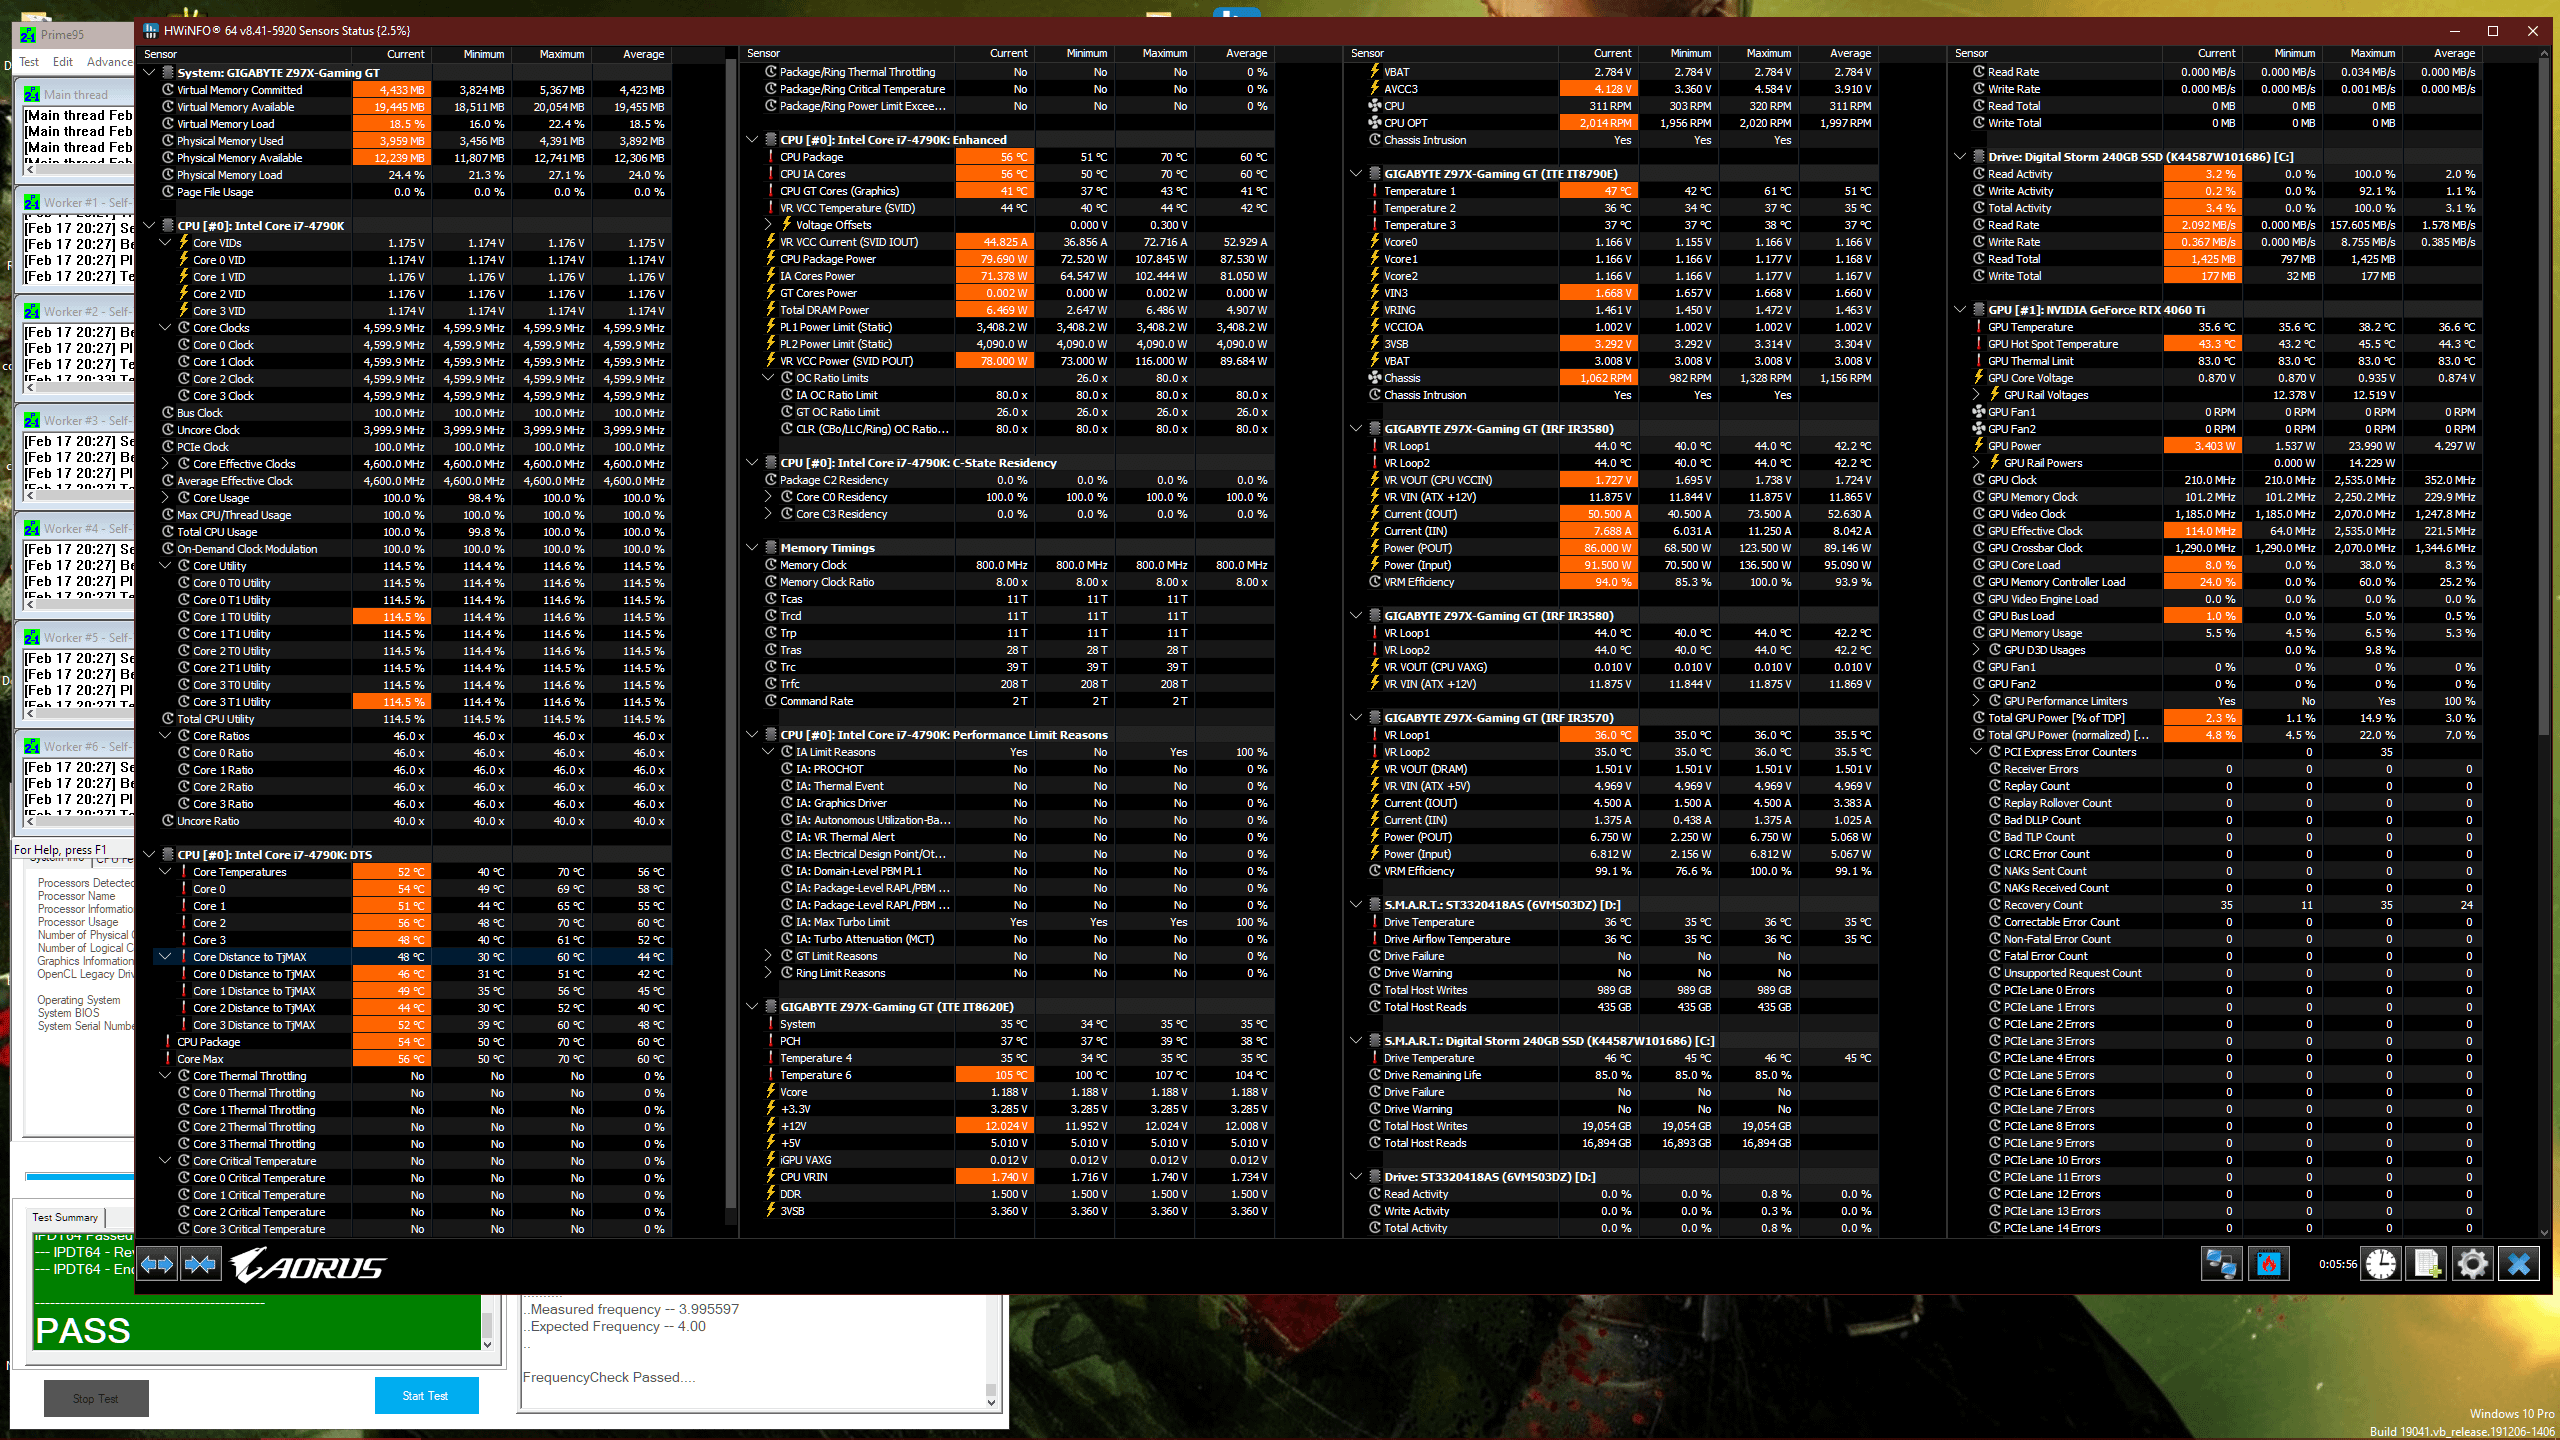Screen dimensions: 2560x1440
Task: Click the shrink columns arrows icon
Action: (200, 1265)
